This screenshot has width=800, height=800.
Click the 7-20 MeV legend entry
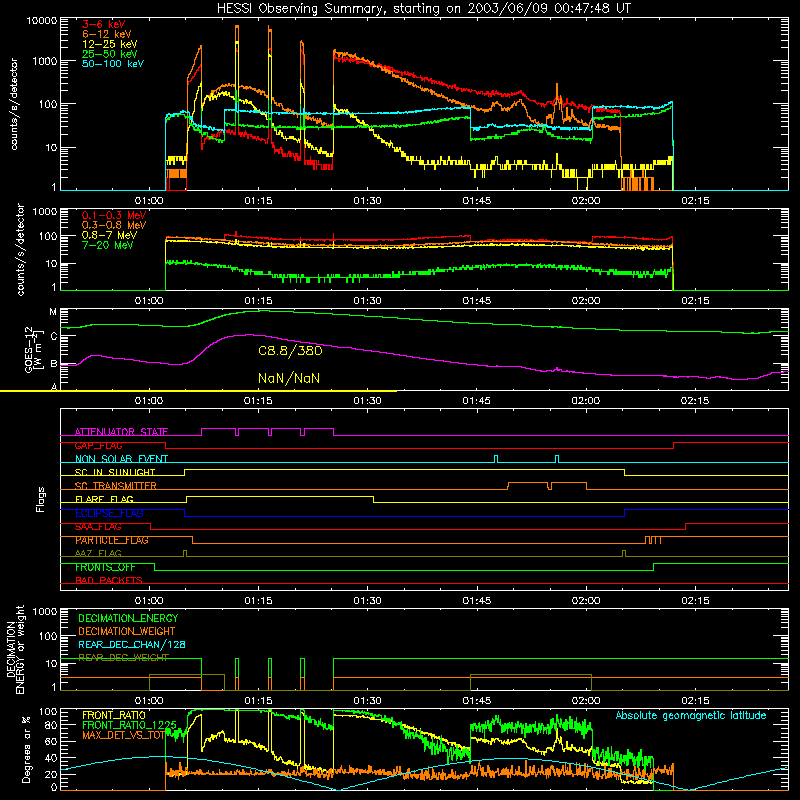pos(108,245)
